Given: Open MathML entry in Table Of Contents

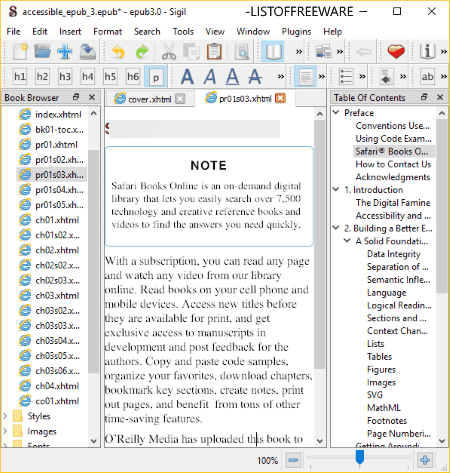Looking at the screenshot, I should tap(384, 408).
